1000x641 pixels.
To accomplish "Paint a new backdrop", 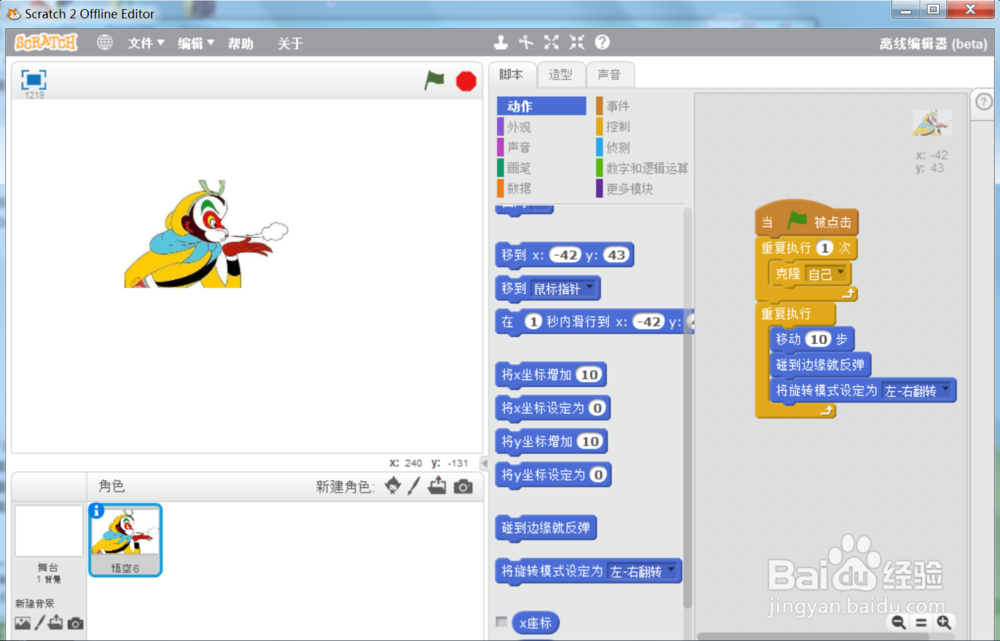I will click(40, 623).
